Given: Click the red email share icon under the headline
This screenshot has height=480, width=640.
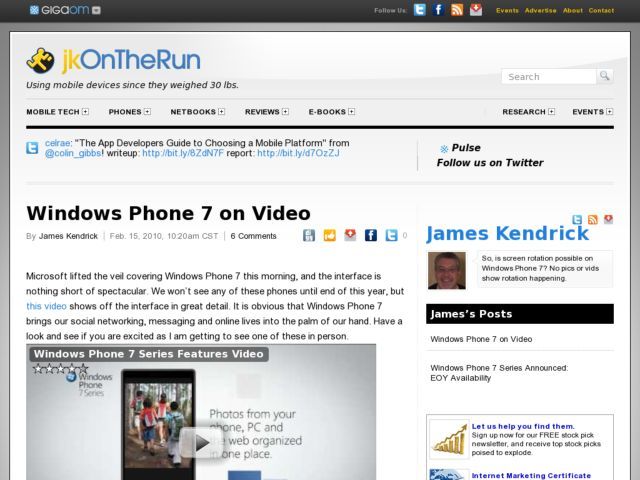Looking at the screenshot, I should coord(350,235).
